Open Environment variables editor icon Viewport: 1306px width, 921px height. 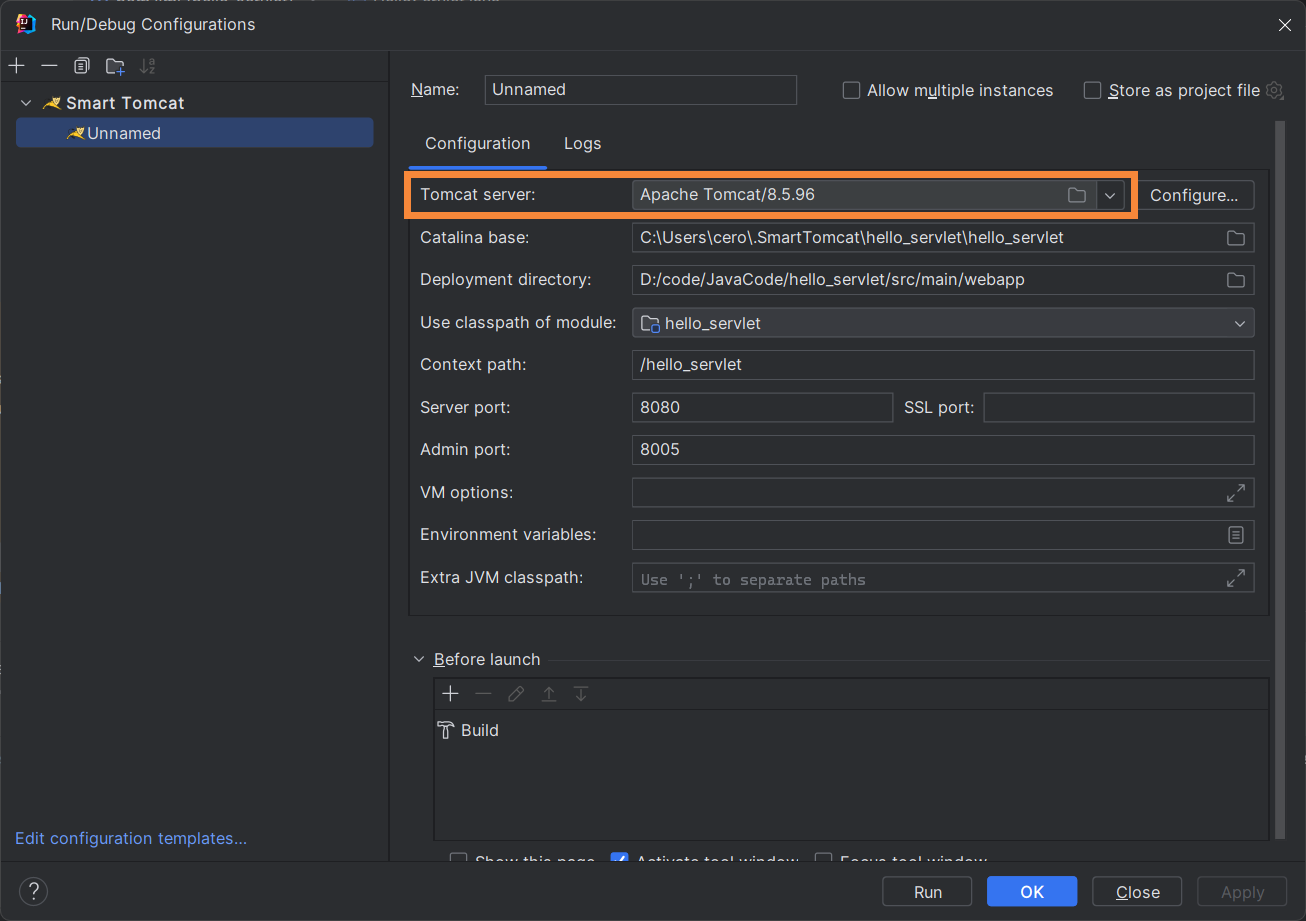point(1236,535)
